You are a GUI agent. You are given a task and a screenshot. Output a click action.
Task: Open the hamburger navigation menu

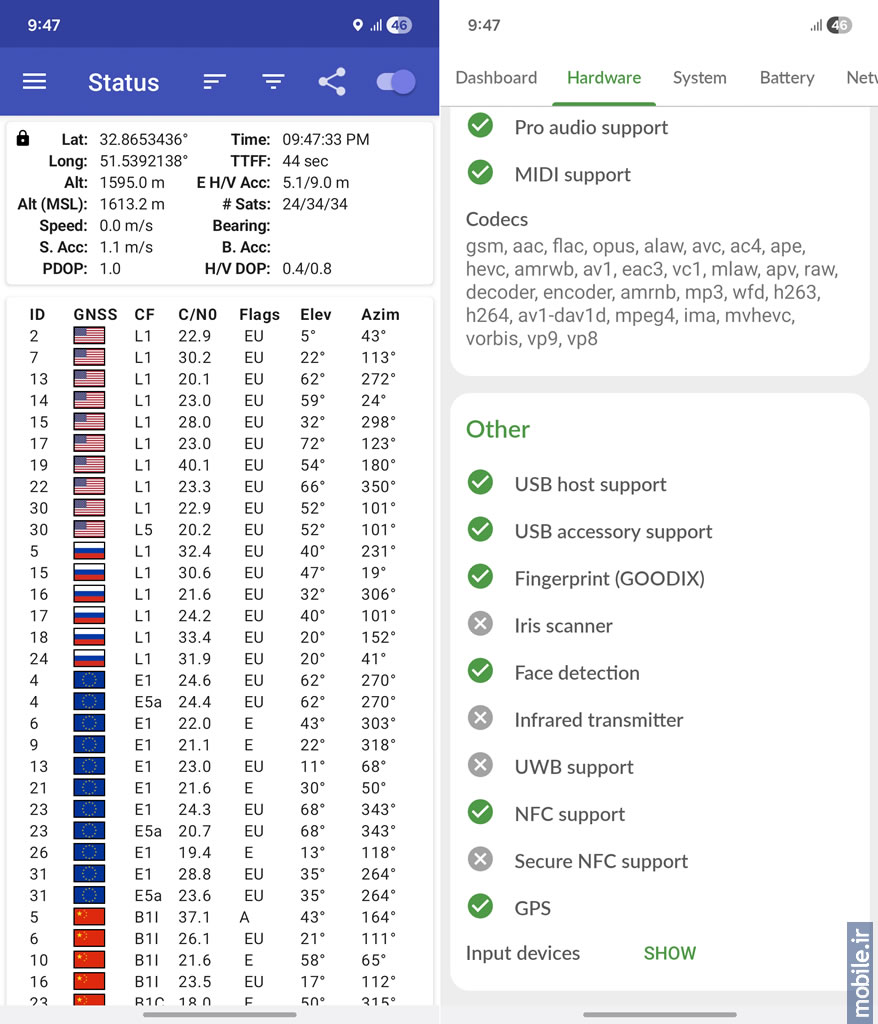(35, 82)
